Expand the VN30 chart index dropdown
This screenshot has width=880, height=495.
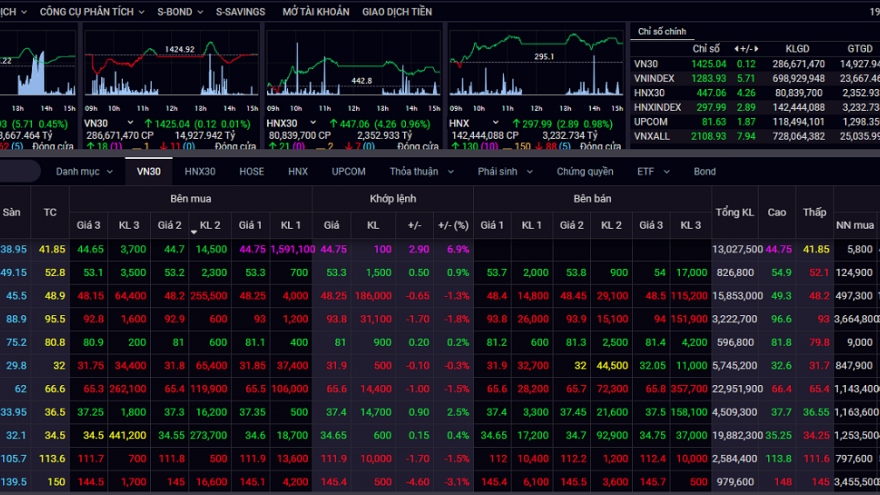[x=130, y=122]
